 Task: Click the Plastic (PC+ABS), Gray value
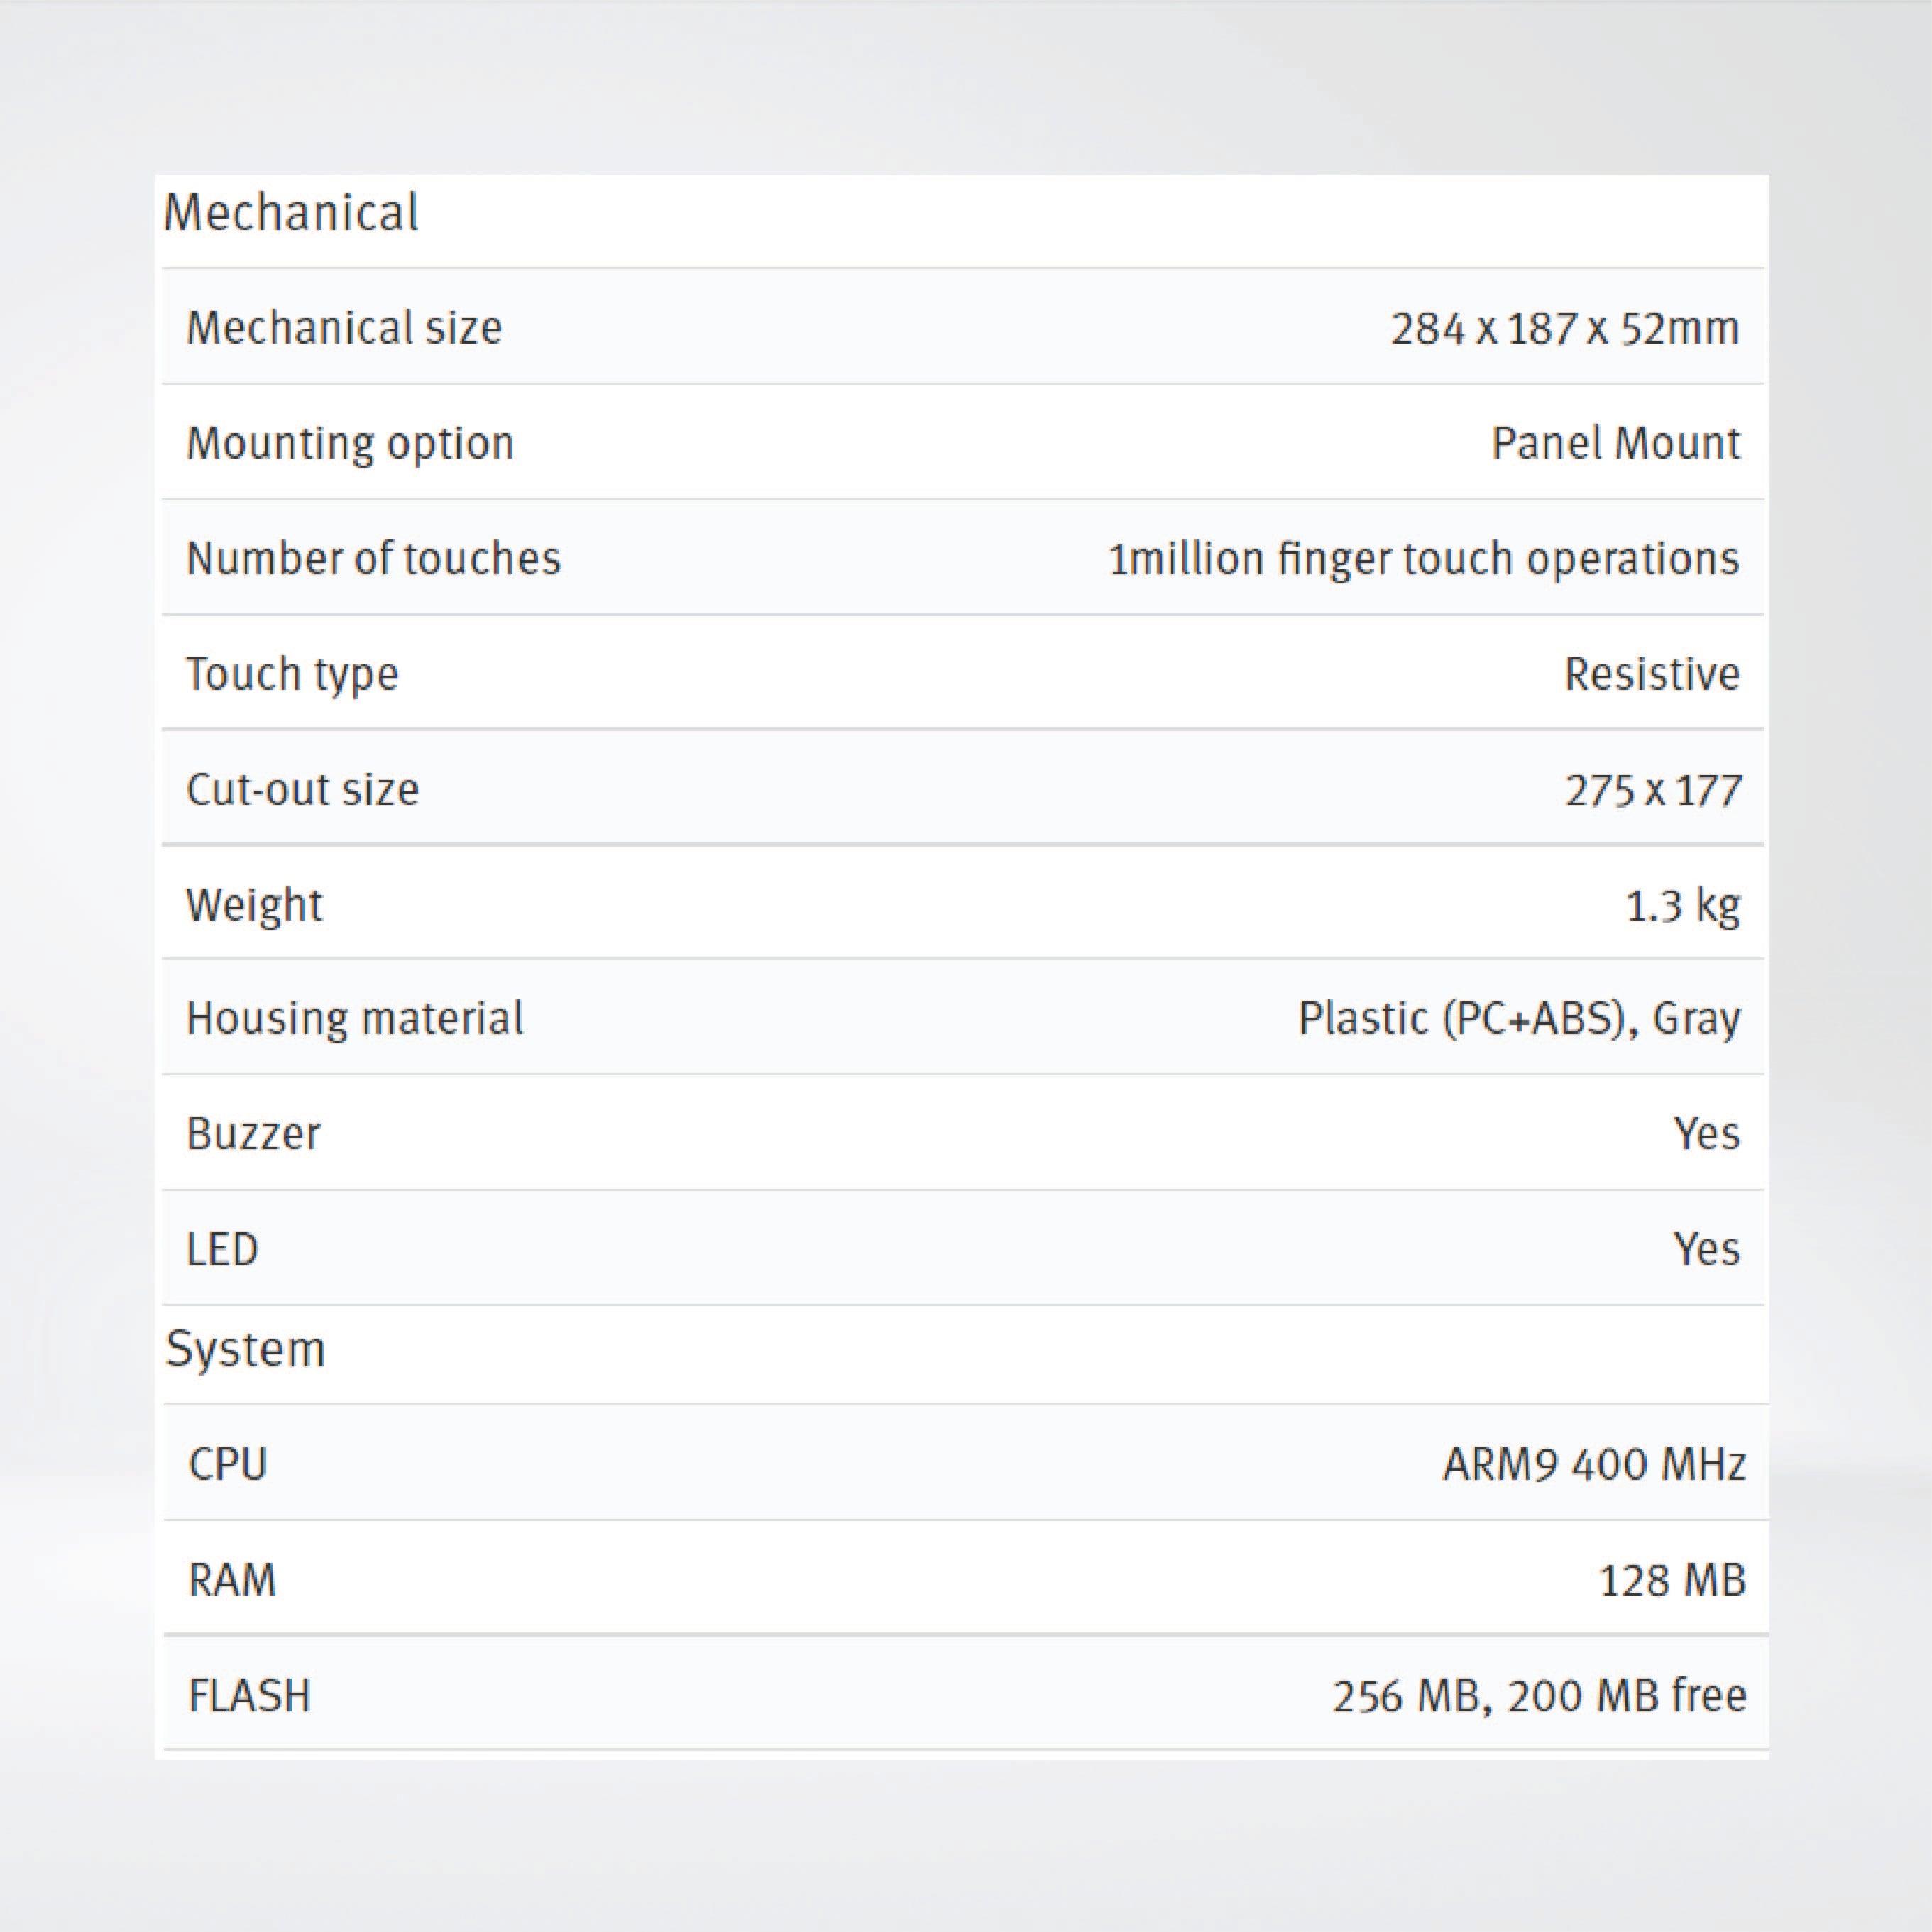point(1519,1019)
